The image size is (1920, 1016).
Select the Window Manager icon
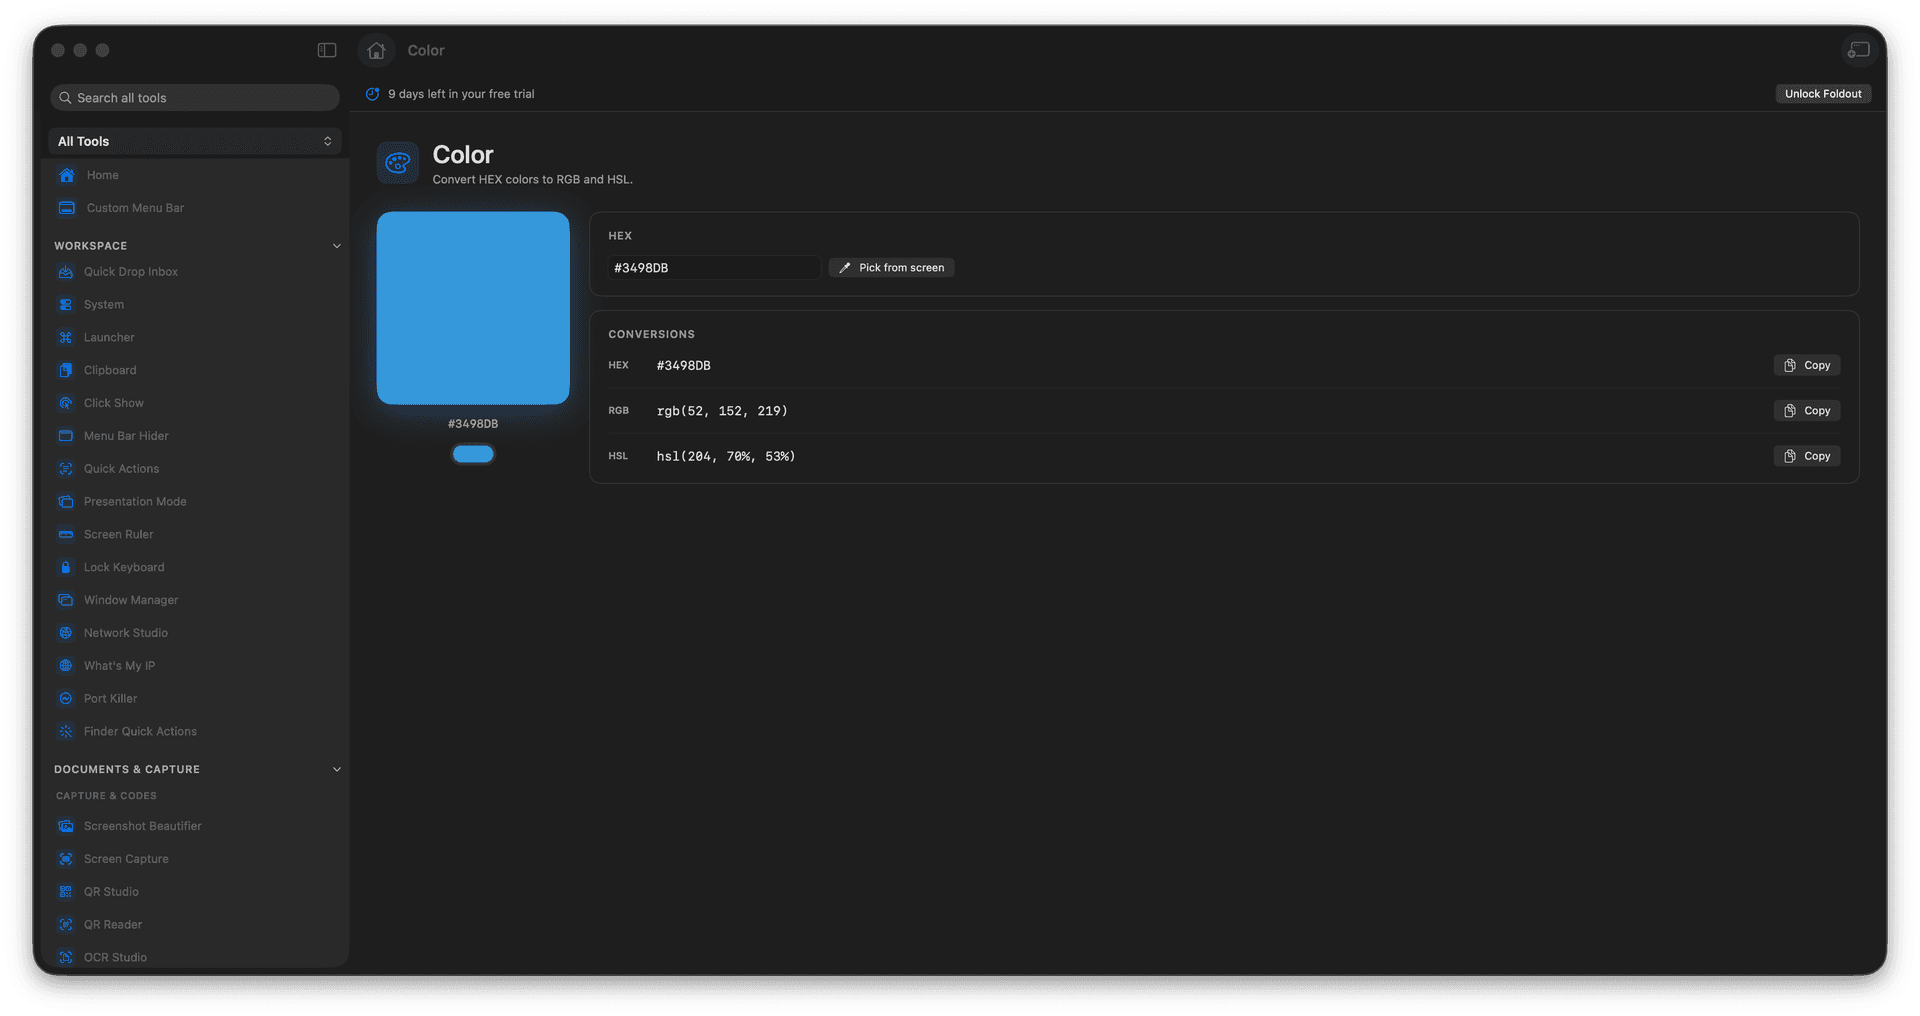(66, 600)
